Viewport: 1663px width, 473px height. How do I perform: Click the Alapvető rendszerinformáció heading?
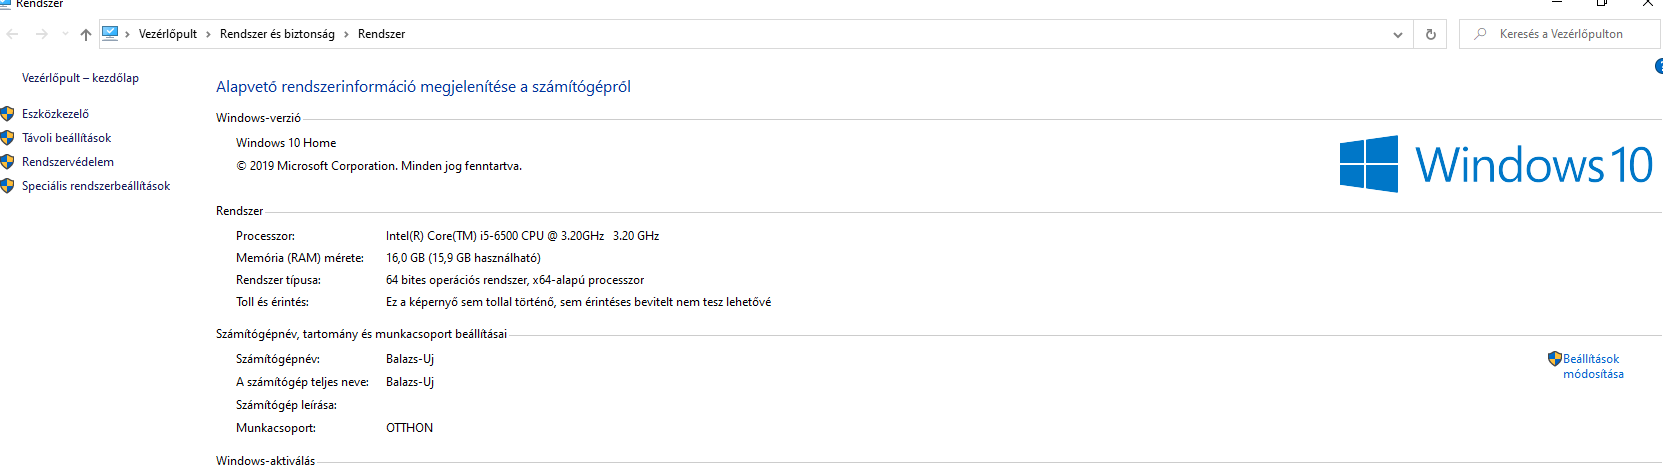click(423, 87)
